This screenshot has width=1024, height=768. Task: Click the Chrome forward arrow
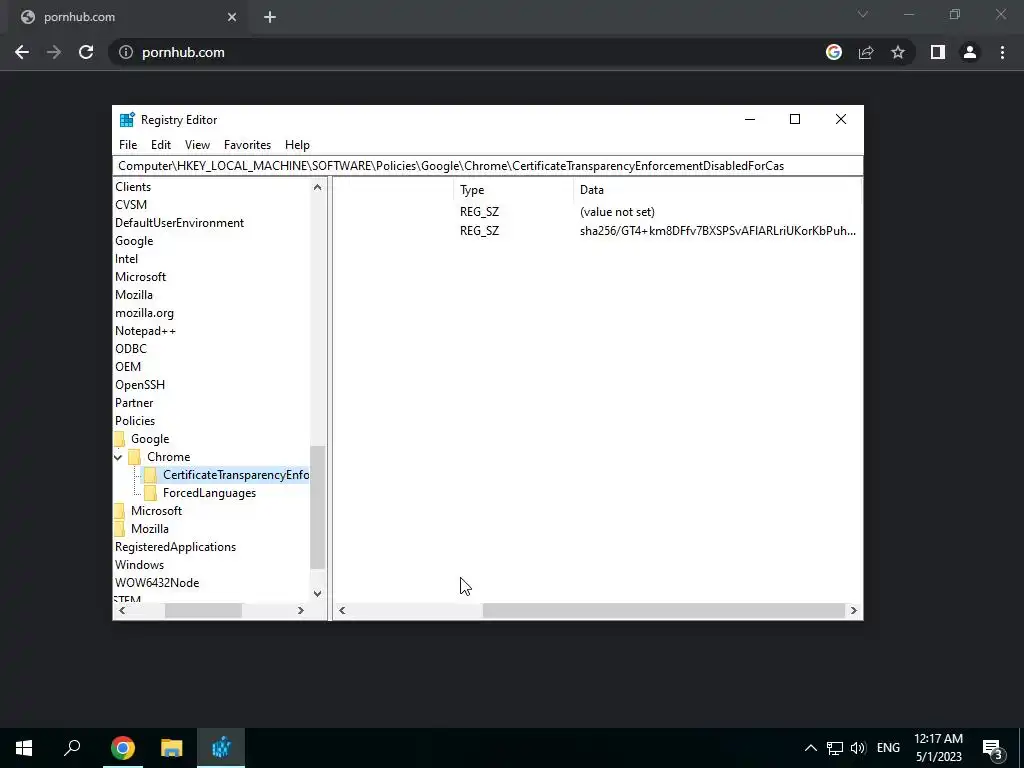click(54, 52)
